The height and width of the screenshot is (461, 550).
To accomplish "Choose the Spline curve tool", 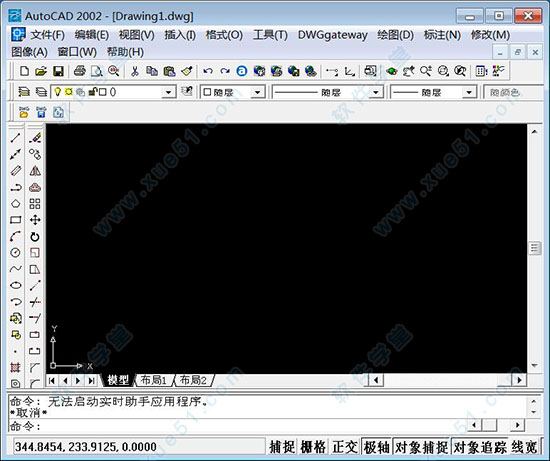I will pos(15,269).
